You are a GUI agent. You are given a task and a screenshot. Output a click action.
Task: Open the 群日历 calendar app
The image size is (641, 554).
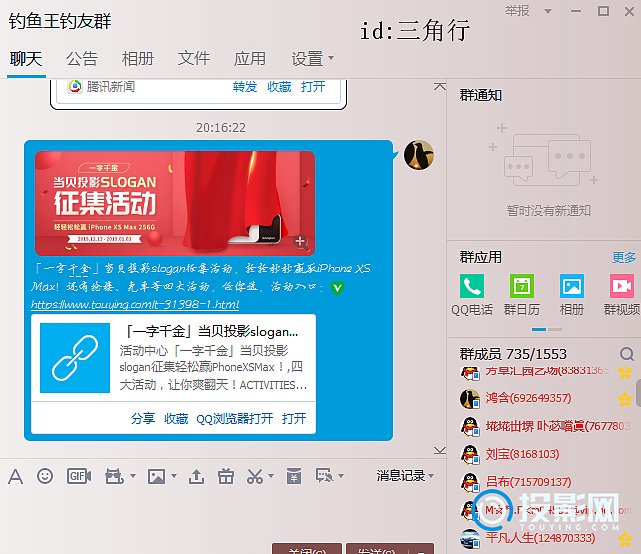[522, 286]
